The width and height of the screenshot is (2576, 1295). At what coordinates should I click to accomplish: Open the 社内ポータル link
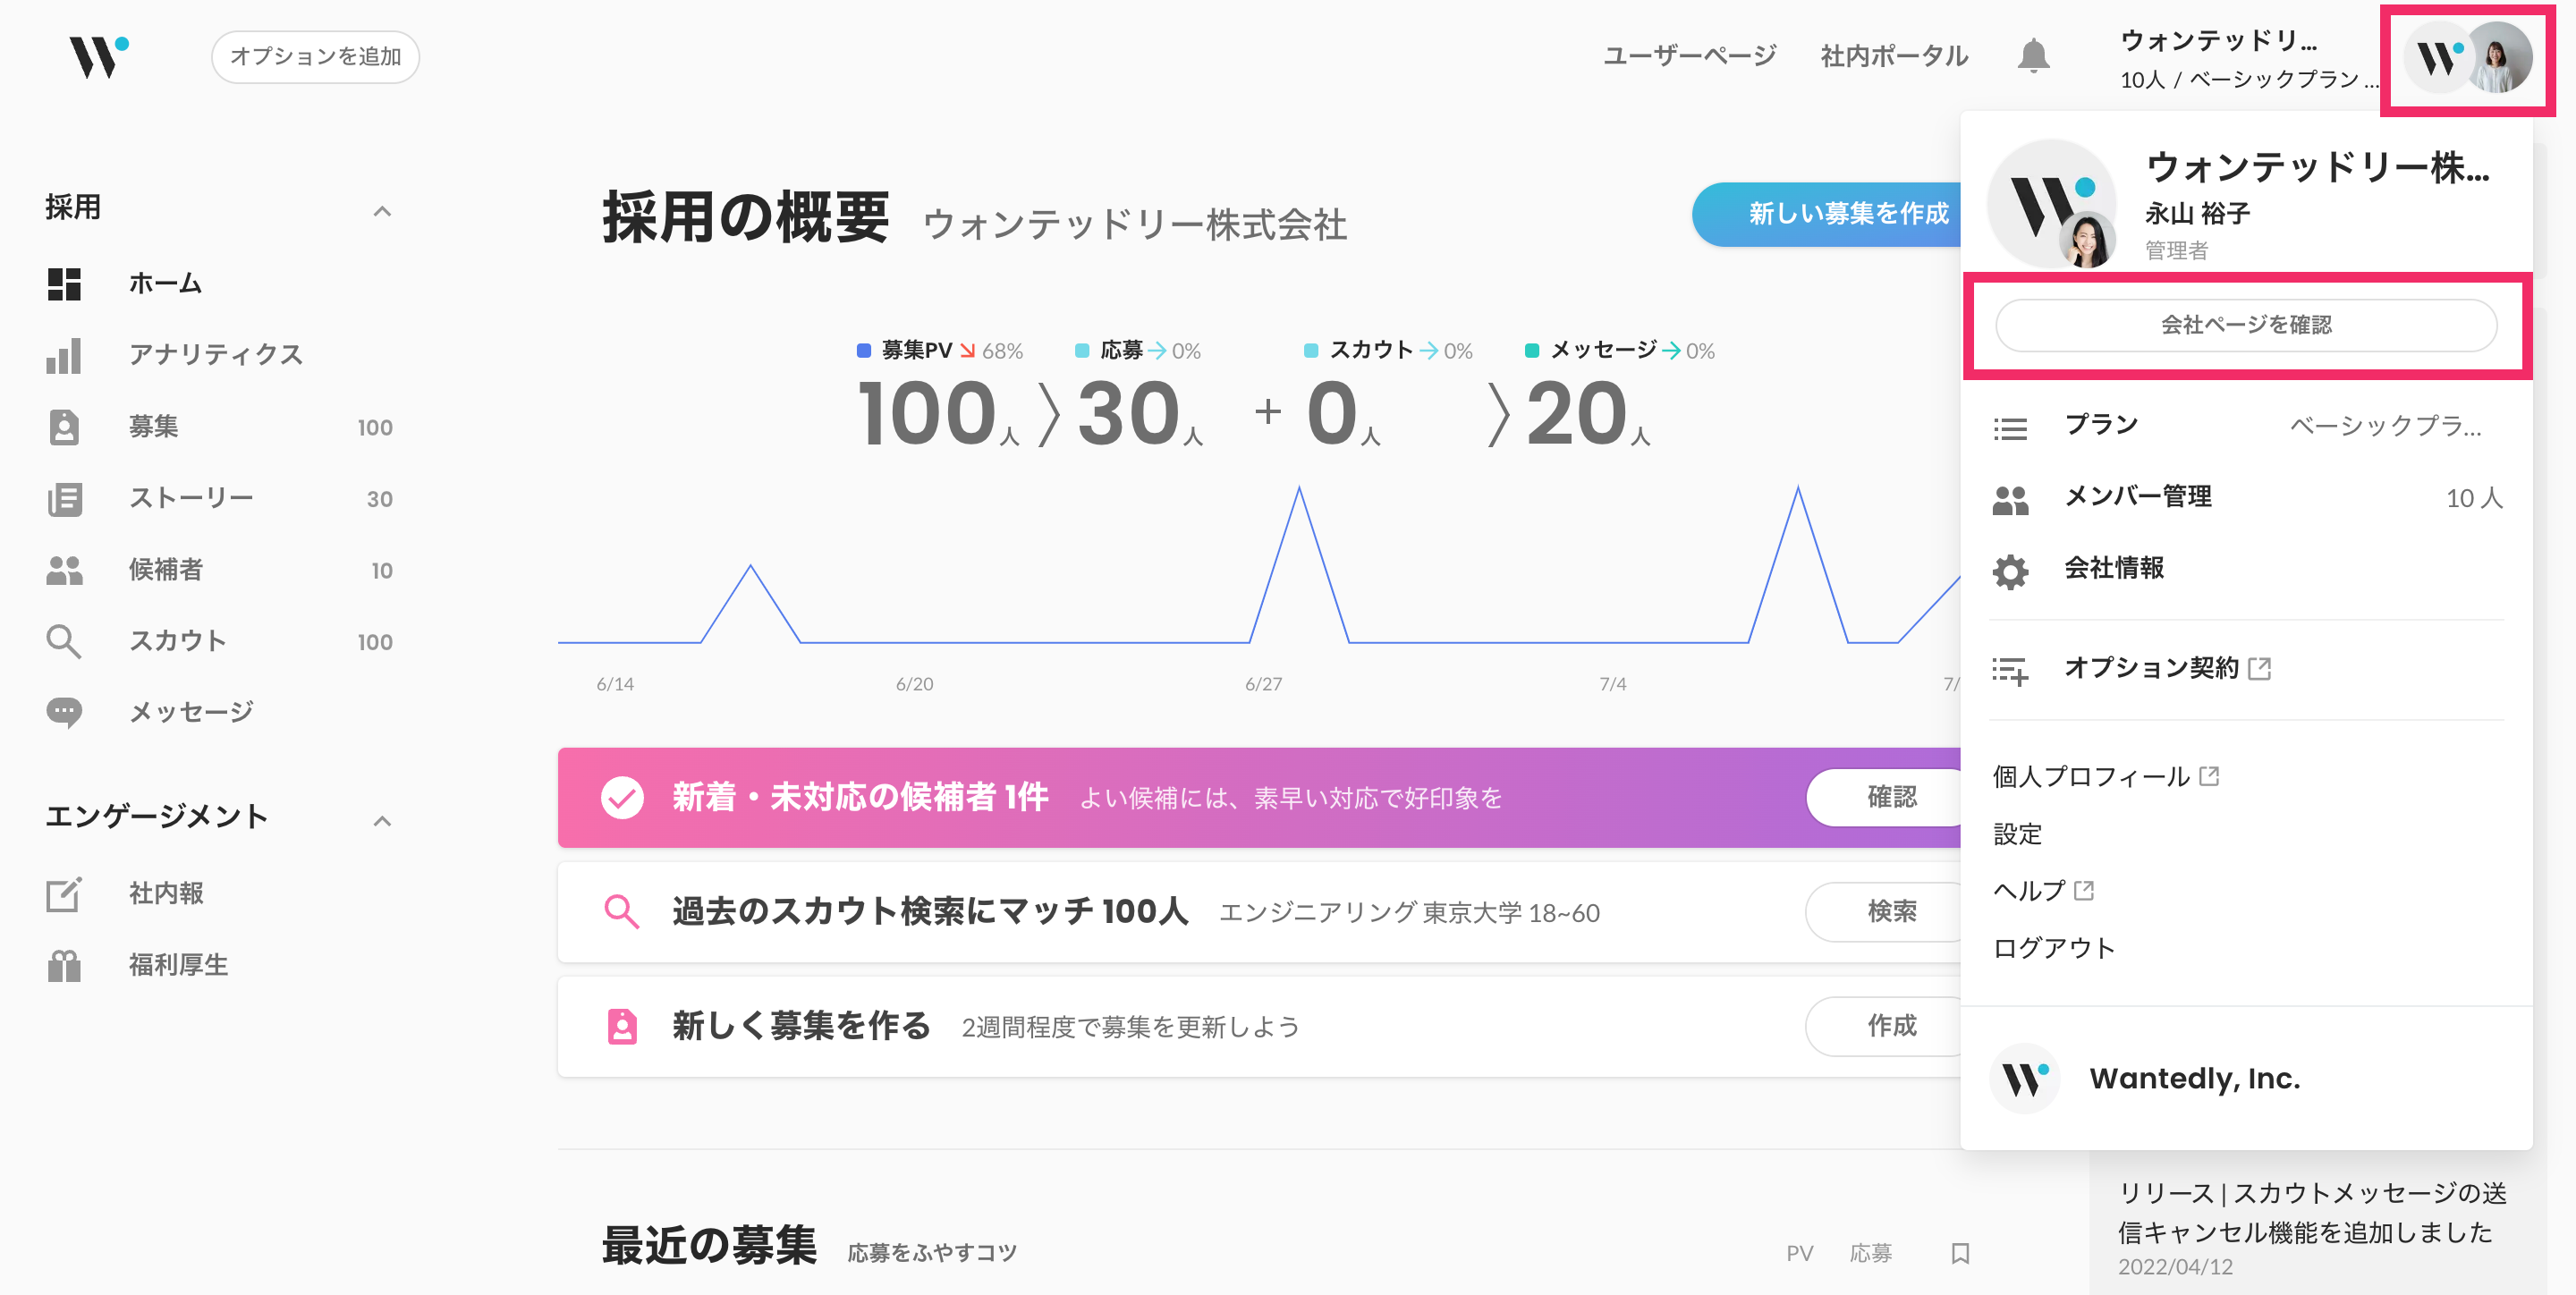coord(1894,56)
